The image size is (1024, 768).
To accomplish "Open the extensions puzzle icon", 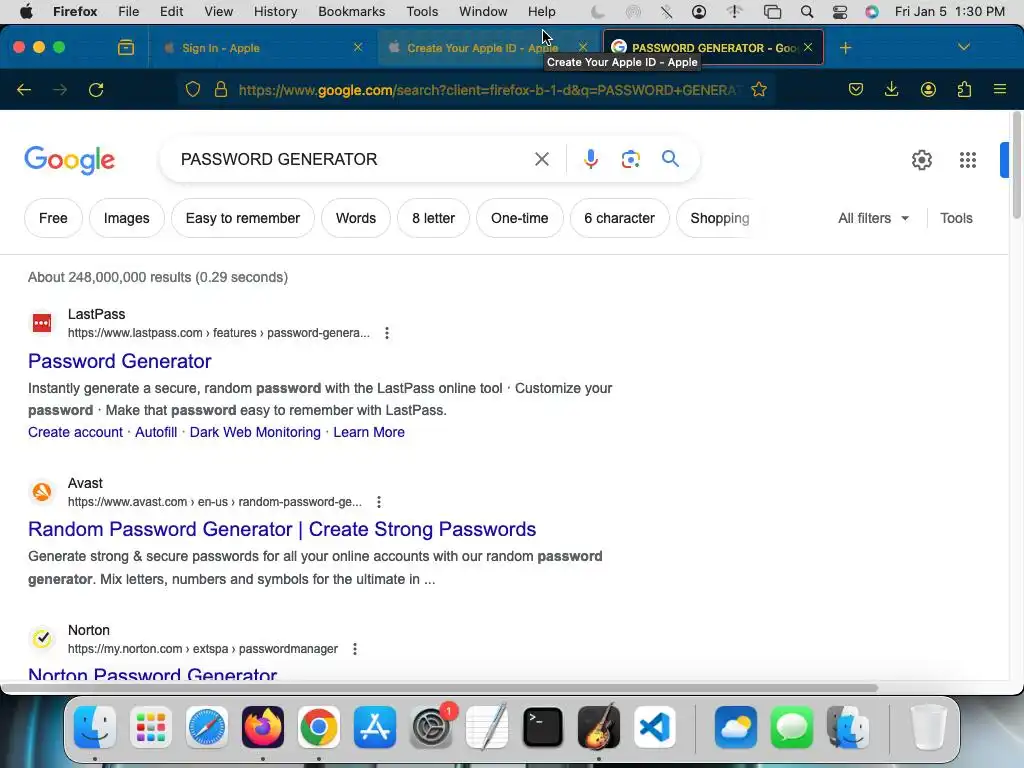I will [964, 89].
